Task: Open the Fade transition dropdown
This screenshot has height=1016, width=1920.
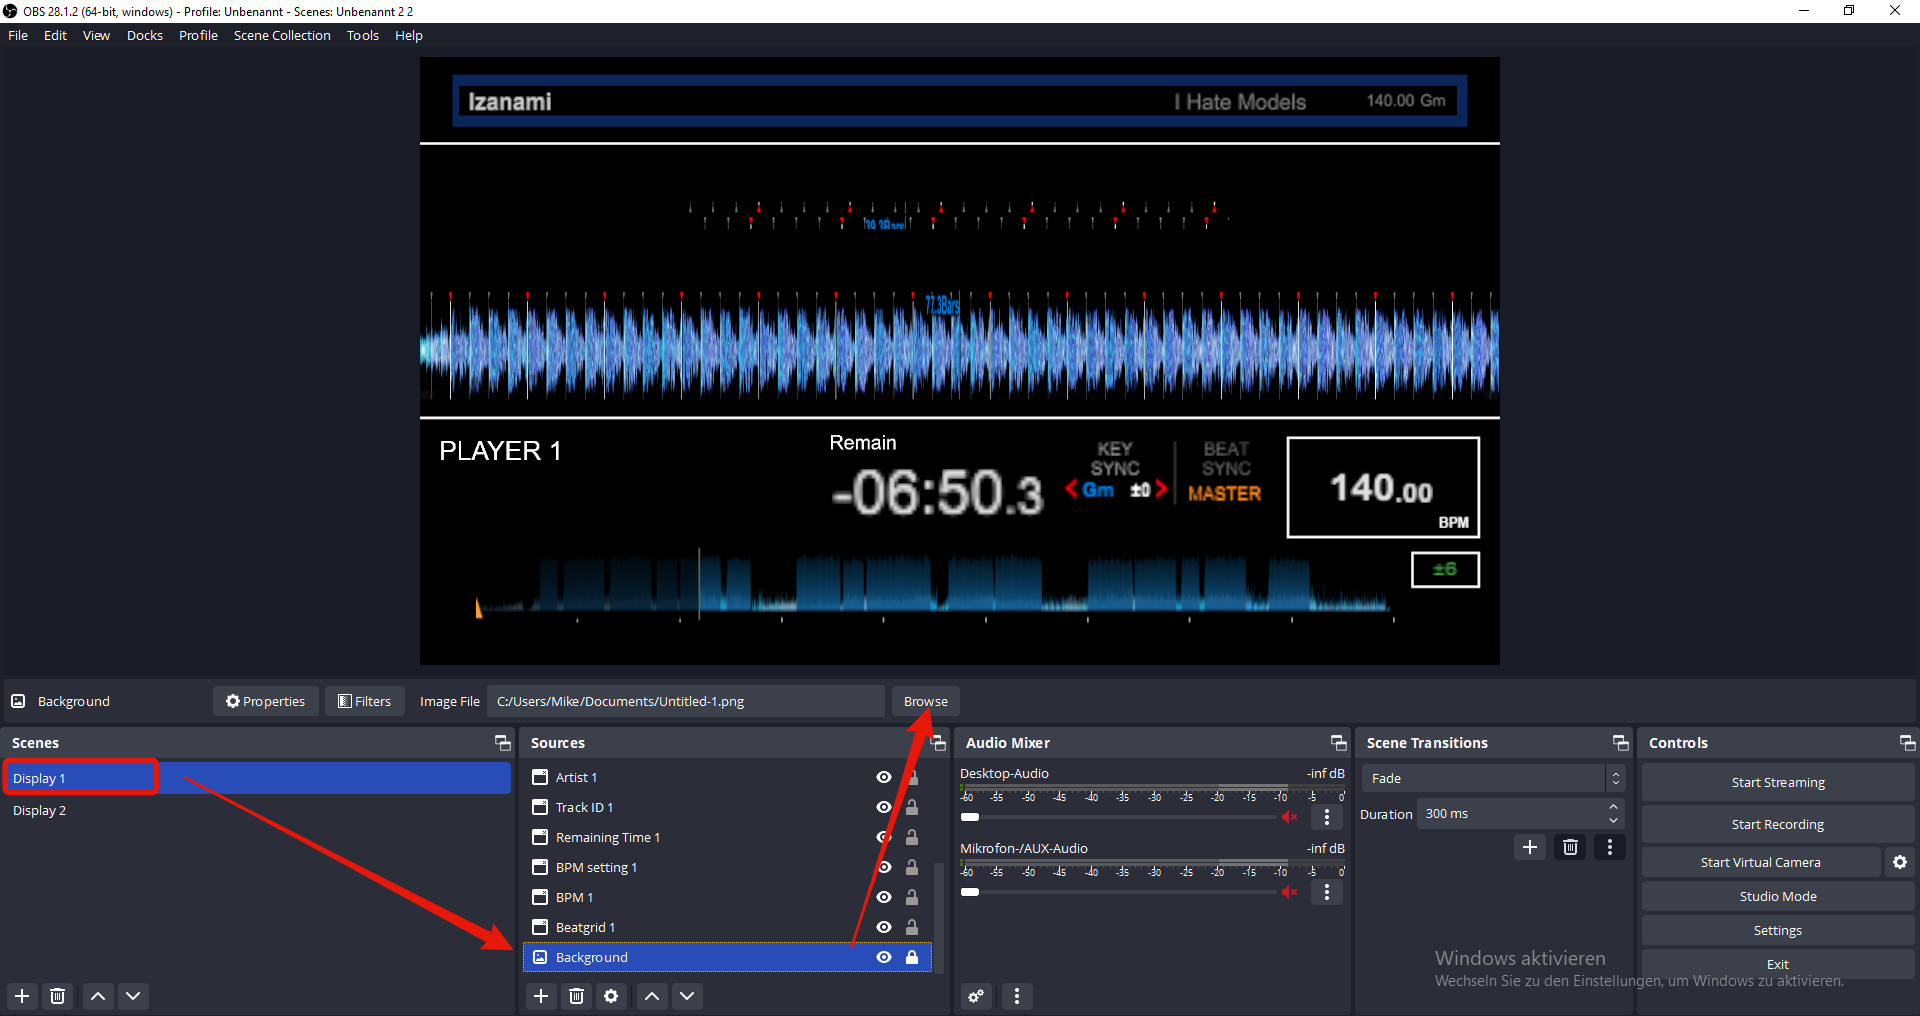Action: (1493, 778)
